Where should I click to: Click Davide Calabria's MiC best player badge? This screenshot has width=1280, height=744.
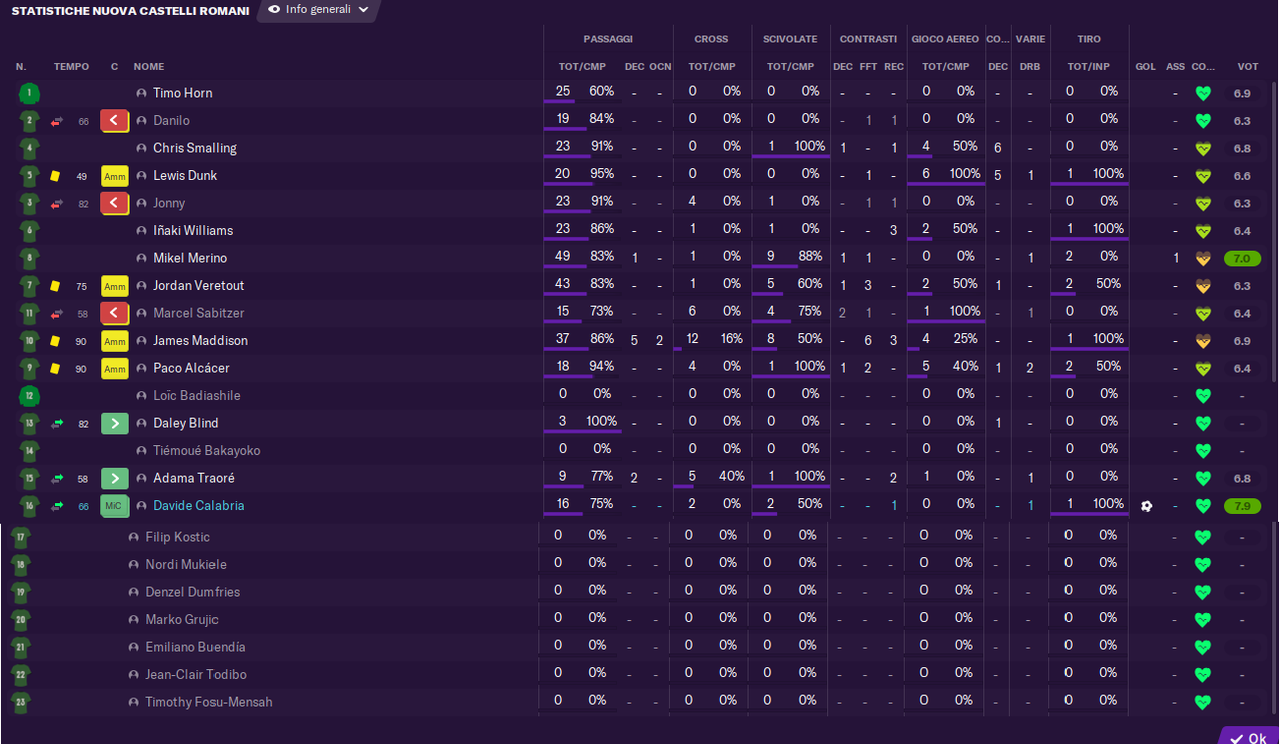click(115, 506)
